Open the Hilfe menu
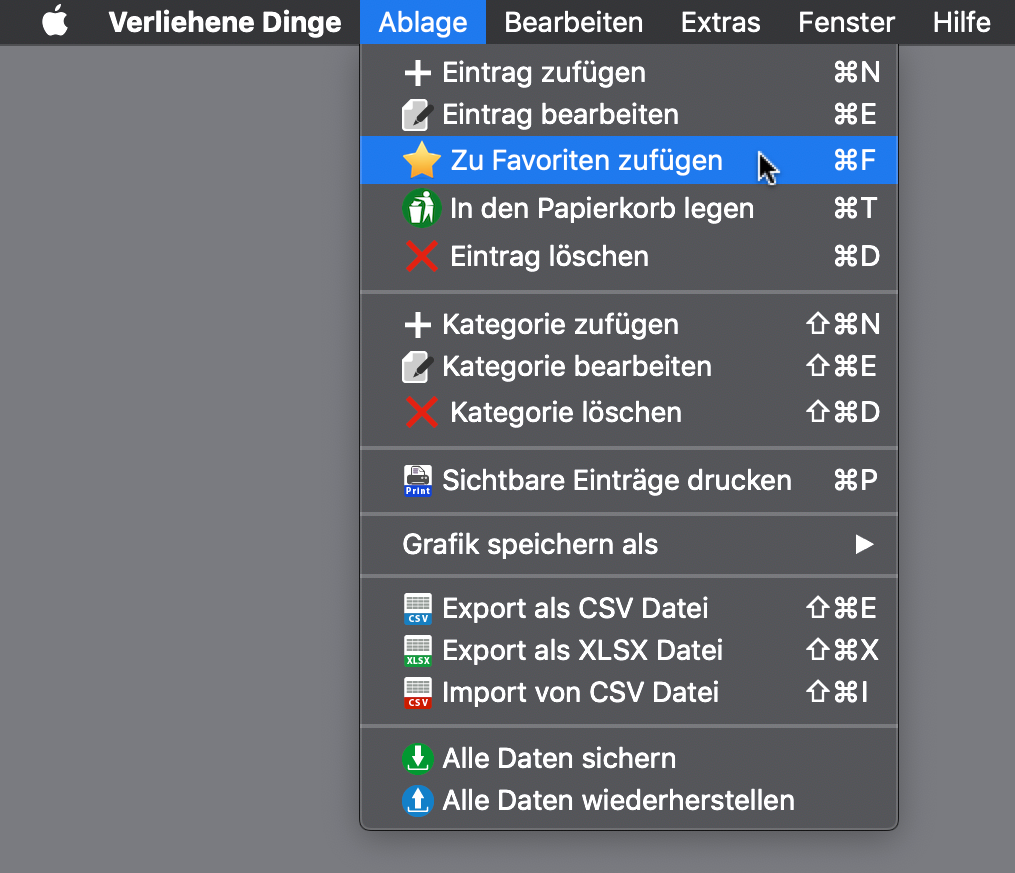The image size is (1015, 873). (962, 22)
